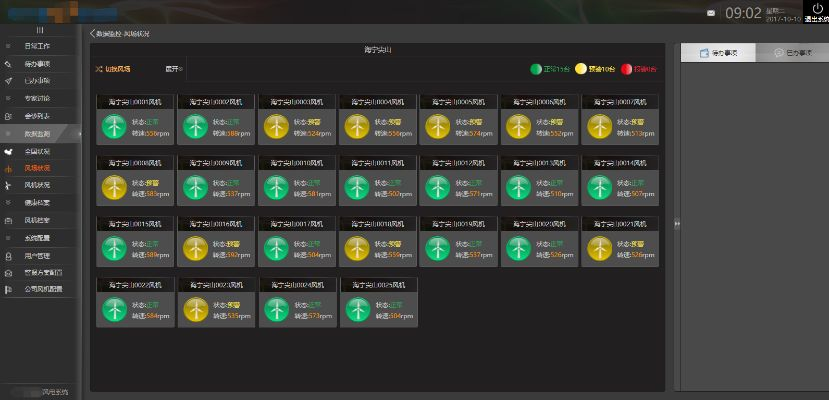Screen dimensions: 829x400
Task: Filter by the red 报警 status indicator
Action: tap(626, 69)
